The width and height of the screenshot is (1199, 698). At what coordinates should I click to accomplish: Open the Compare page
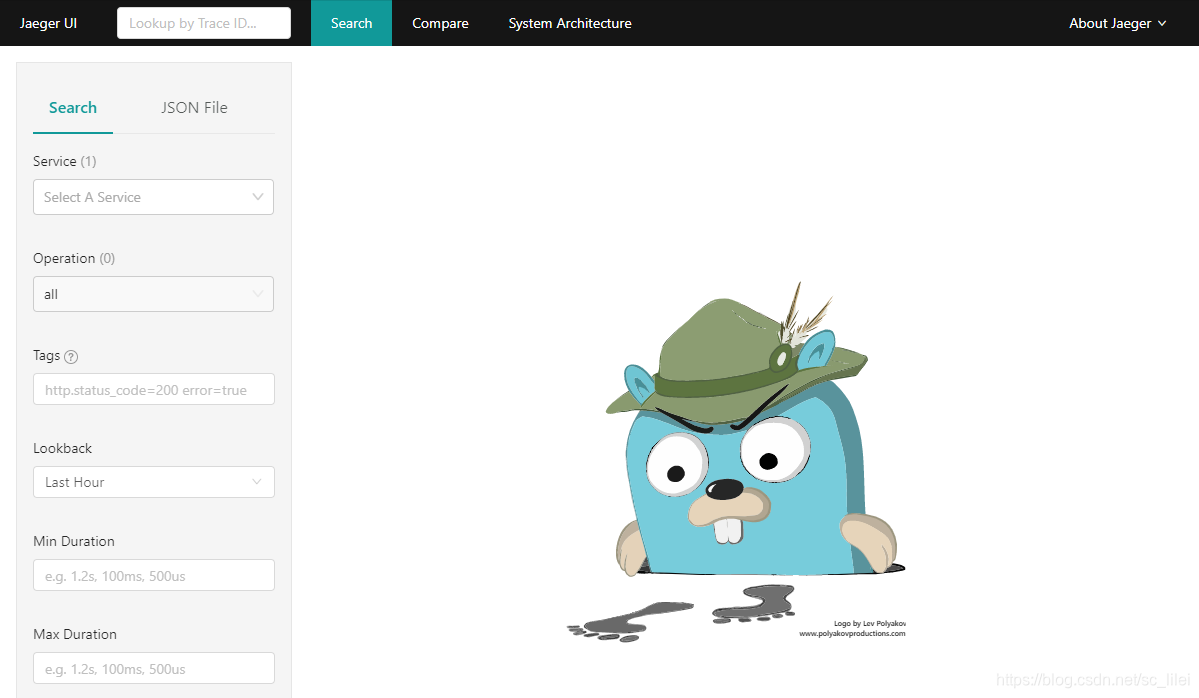coord(440,23)
